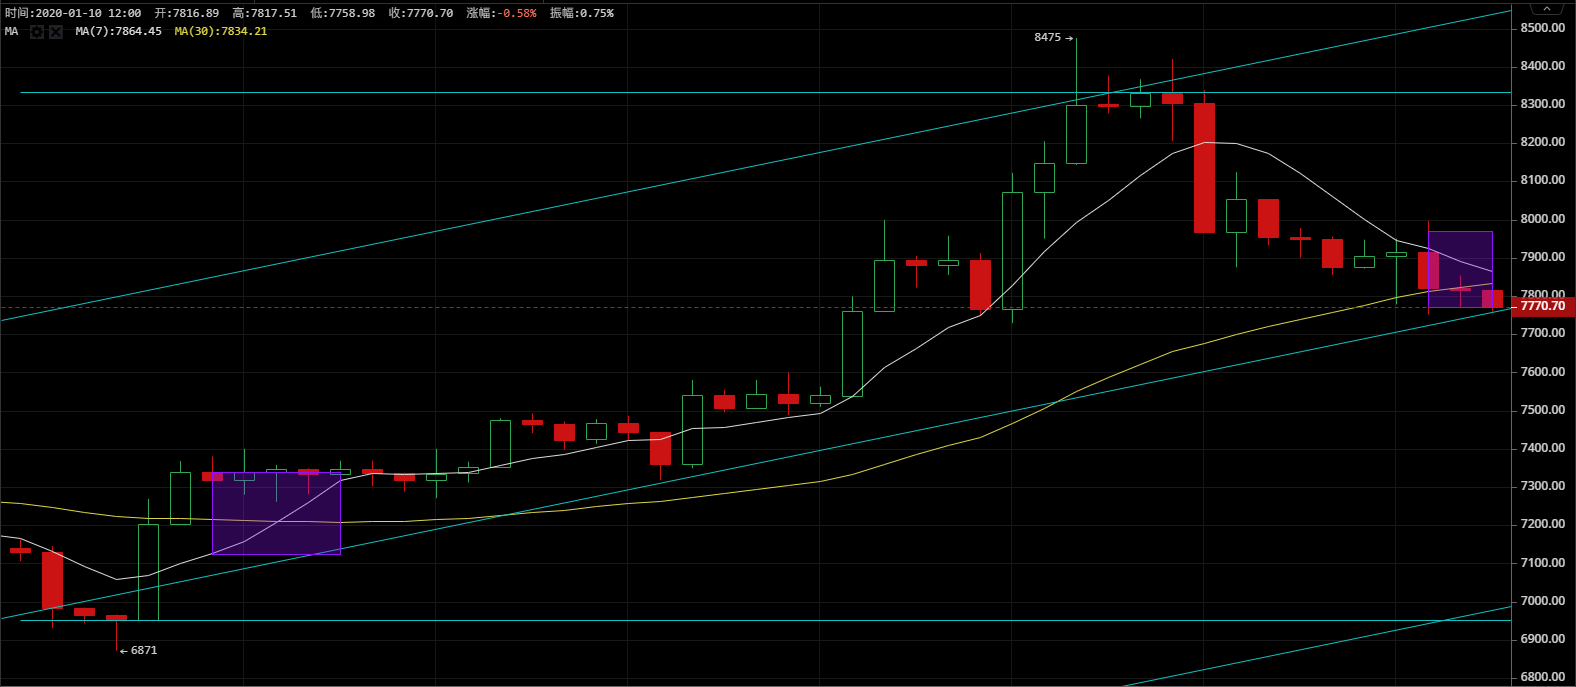Click the open price 开:7816.89
Image resolution: width=1576 pixels, height=687 pixels.
(x=187, y=13)
